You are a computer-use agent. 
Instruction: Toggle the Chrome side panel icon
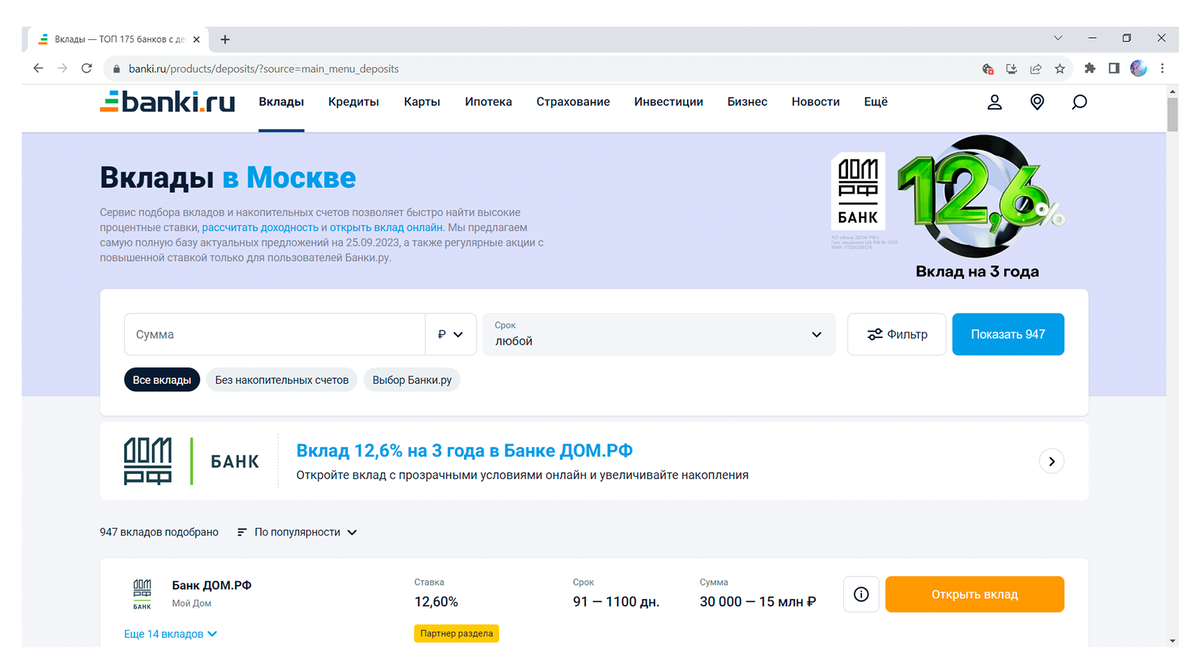1114,69
